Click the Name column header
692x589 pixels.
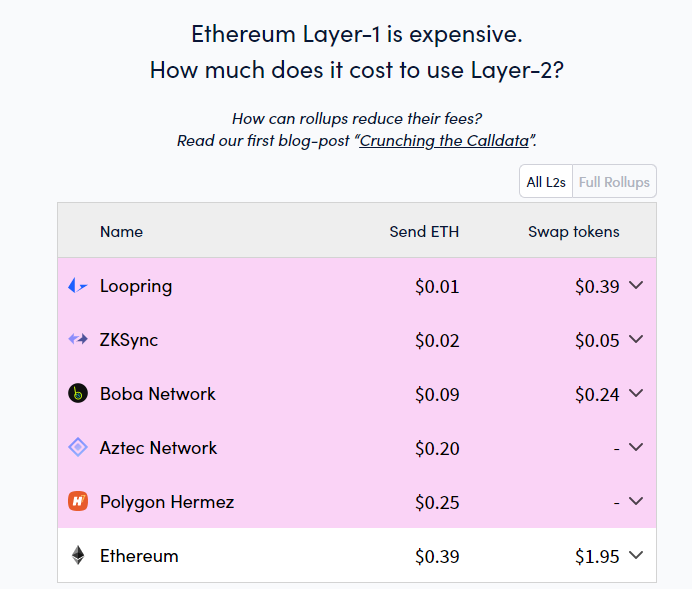121,232
